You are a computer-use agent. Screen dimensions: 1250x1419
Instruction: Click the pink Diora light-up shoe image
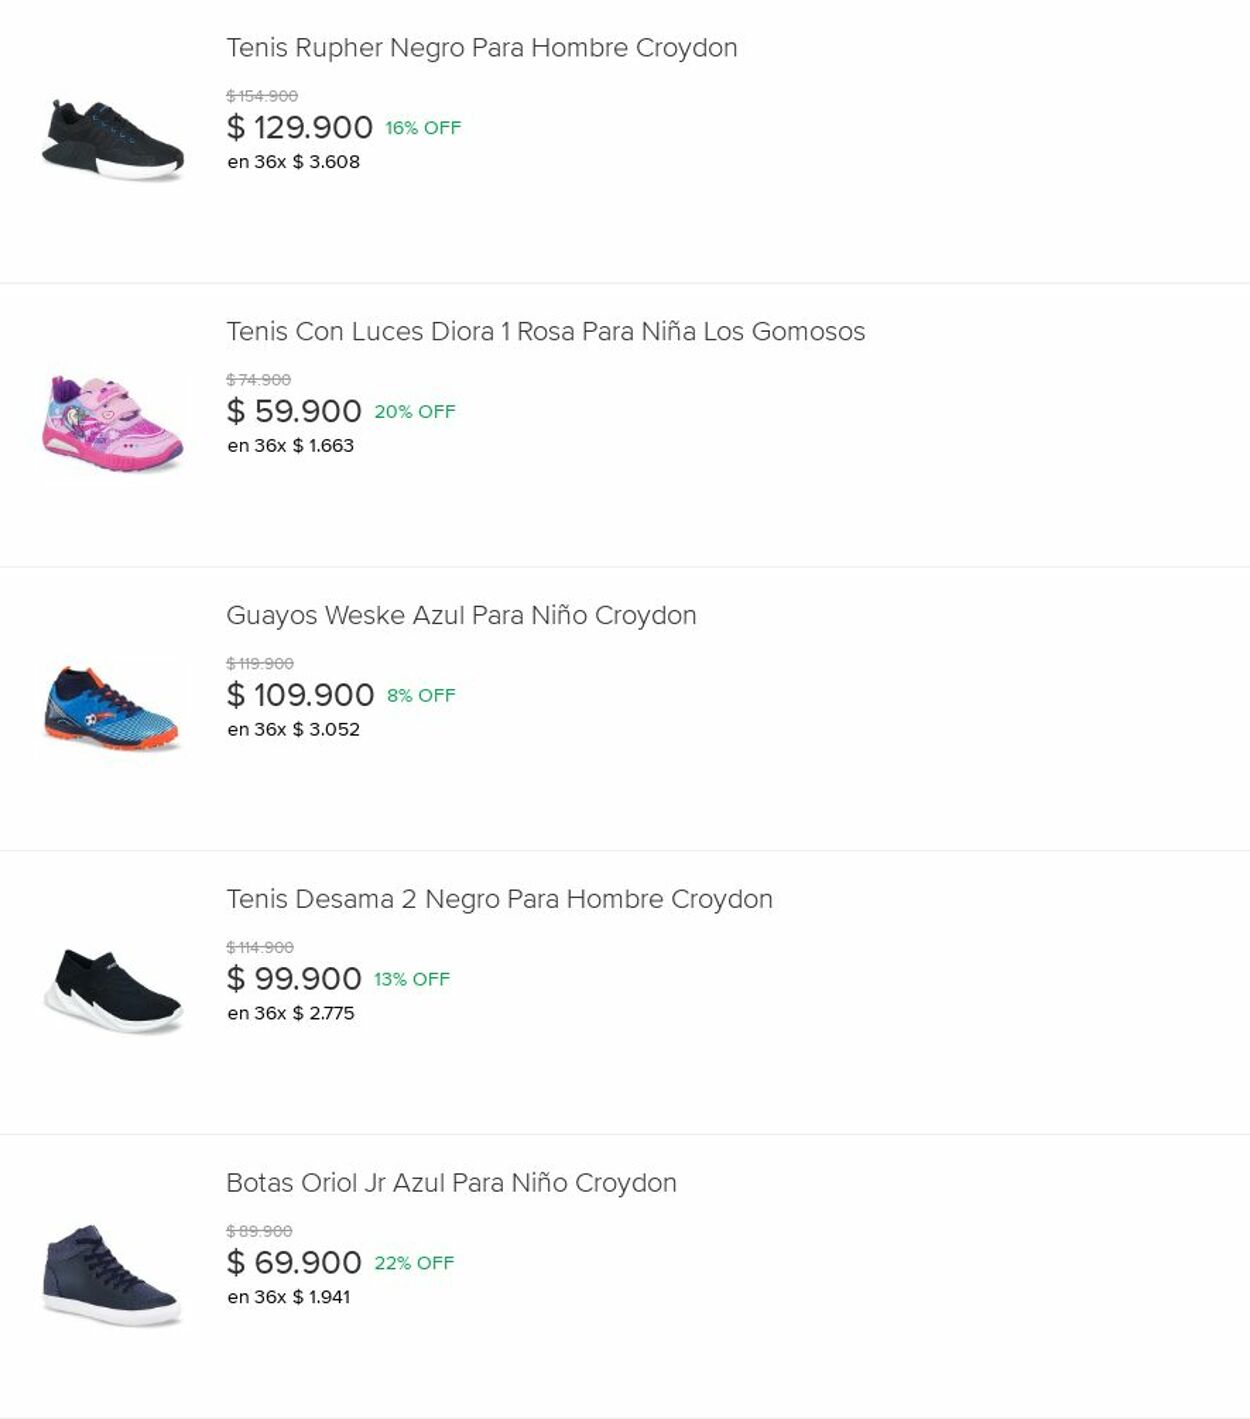pyautogui.click(x=113, y=424)
